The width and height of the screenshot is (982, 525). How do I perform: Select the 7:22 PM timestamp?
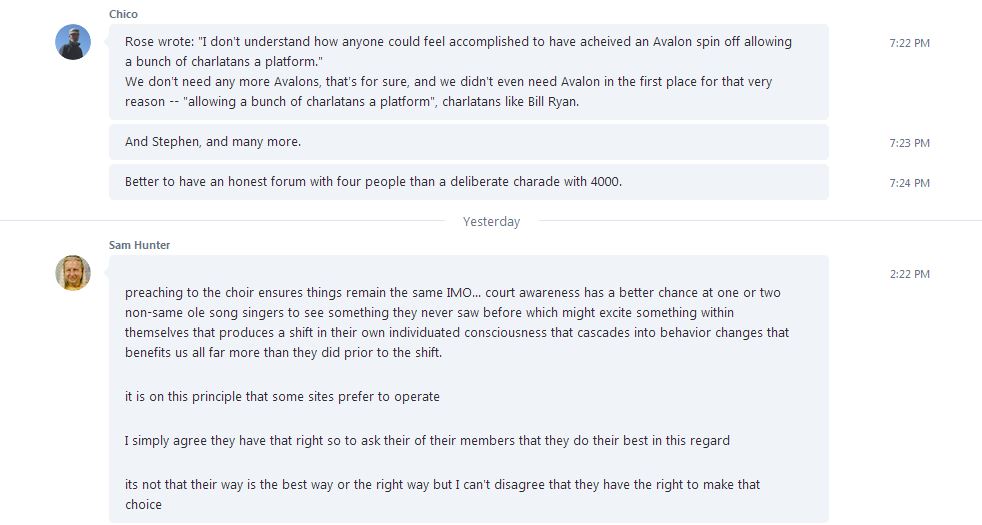(909, 43)
